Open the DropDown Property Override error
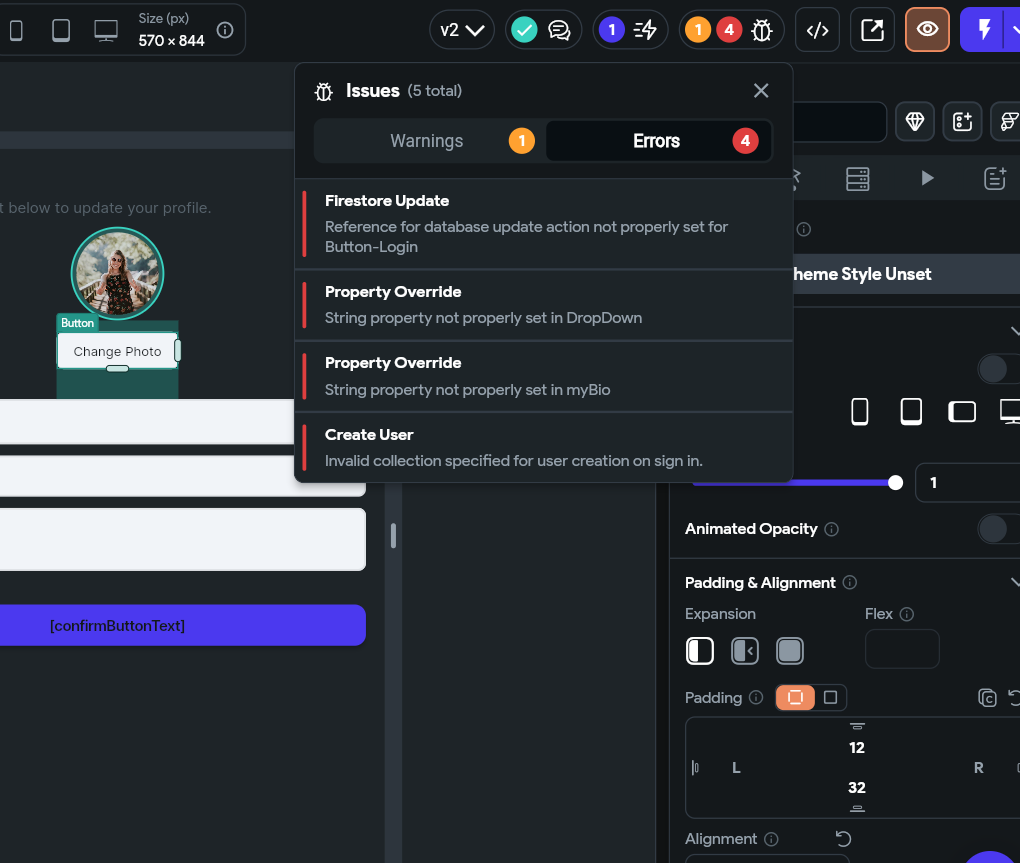The width and height of the screenshot is (1020, 863). tap(544, 305)
